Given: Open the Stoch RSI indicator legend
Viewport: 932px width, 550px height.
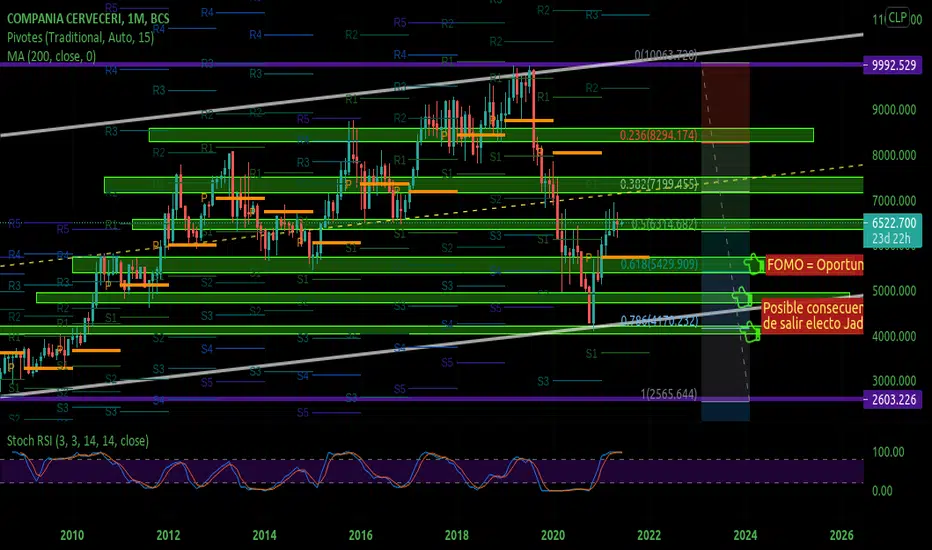Looking at the screenshot, I should coord(78,441).
